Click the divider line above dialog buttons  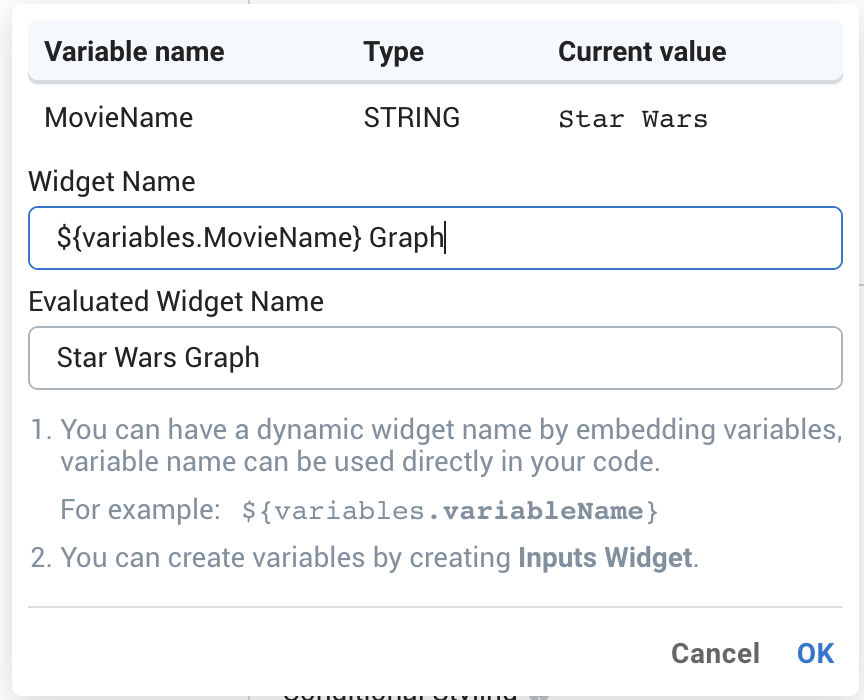(432, 608)
